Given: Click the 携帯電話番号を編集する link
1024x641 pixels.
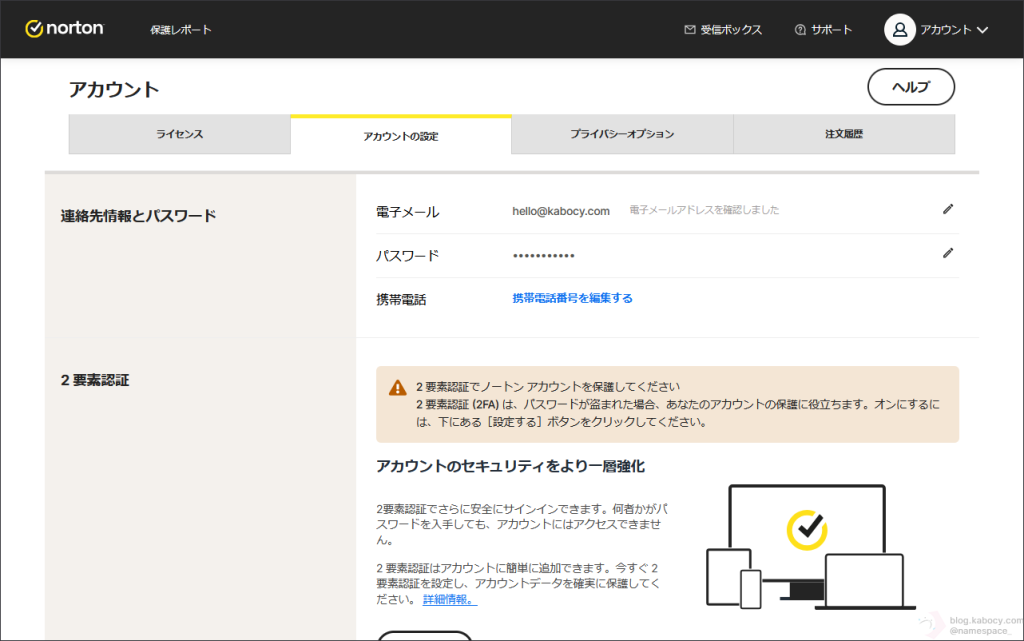Looking at the screenshot, I should tap(572, 298).
